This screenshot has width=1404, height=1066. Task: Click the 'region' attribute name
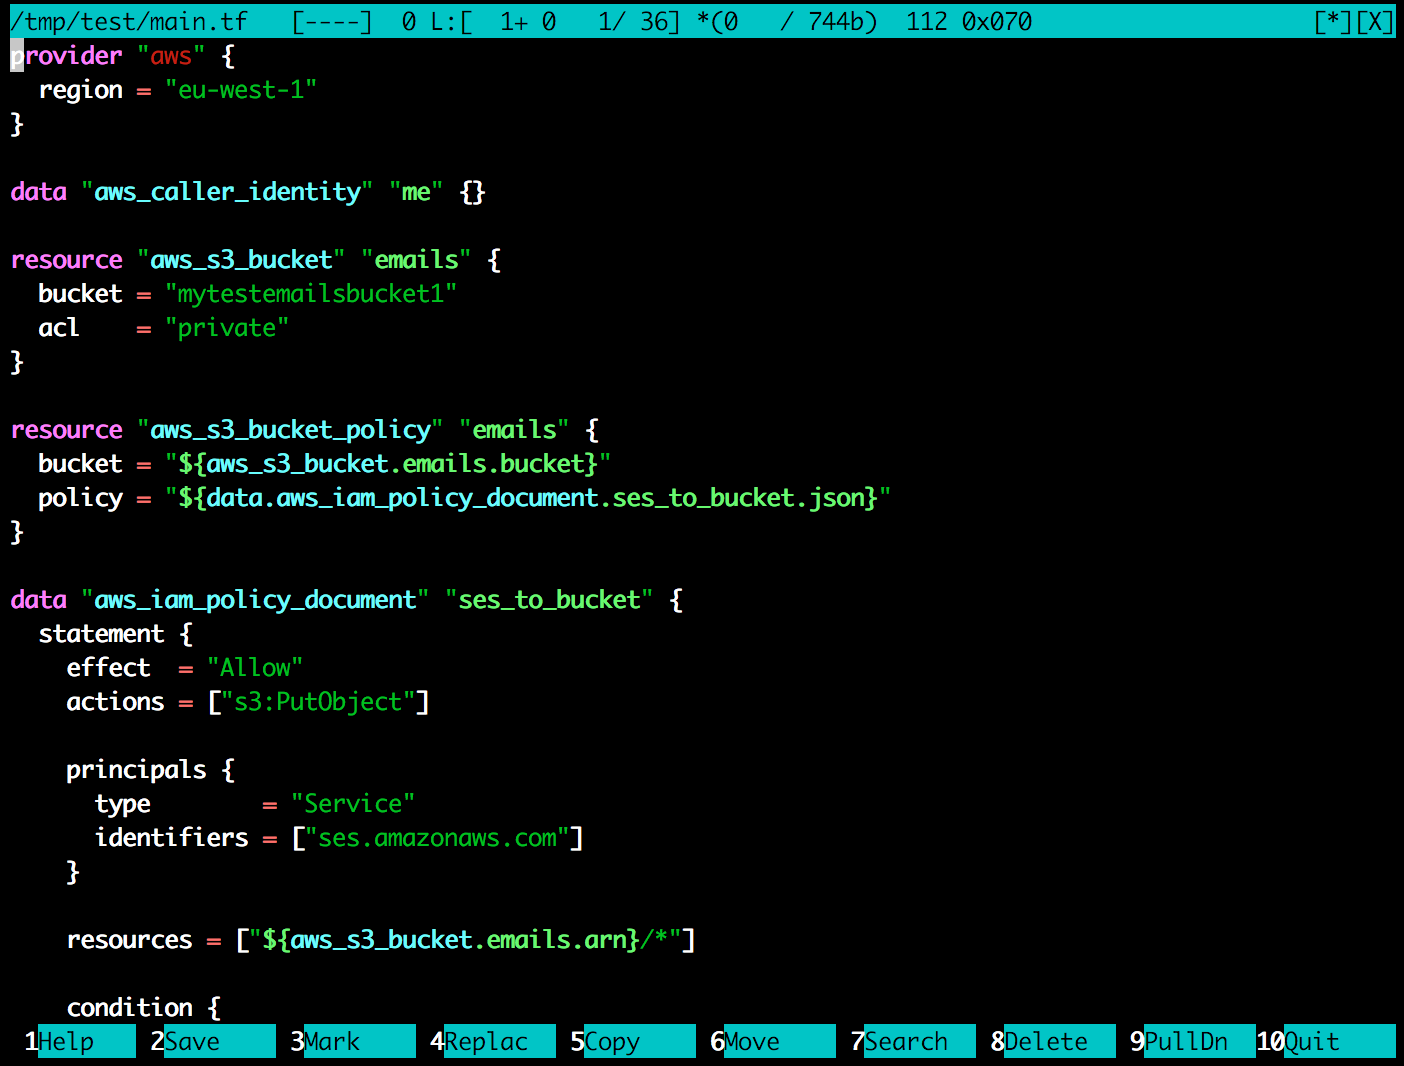point(80,90)
